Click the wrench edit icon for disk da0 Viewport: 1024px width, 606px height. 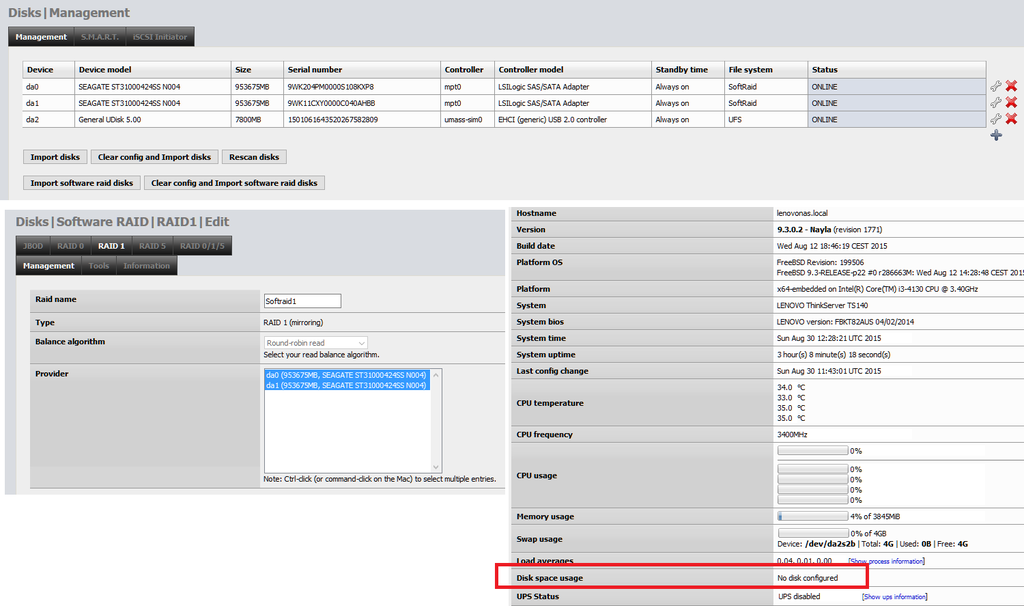995,87
